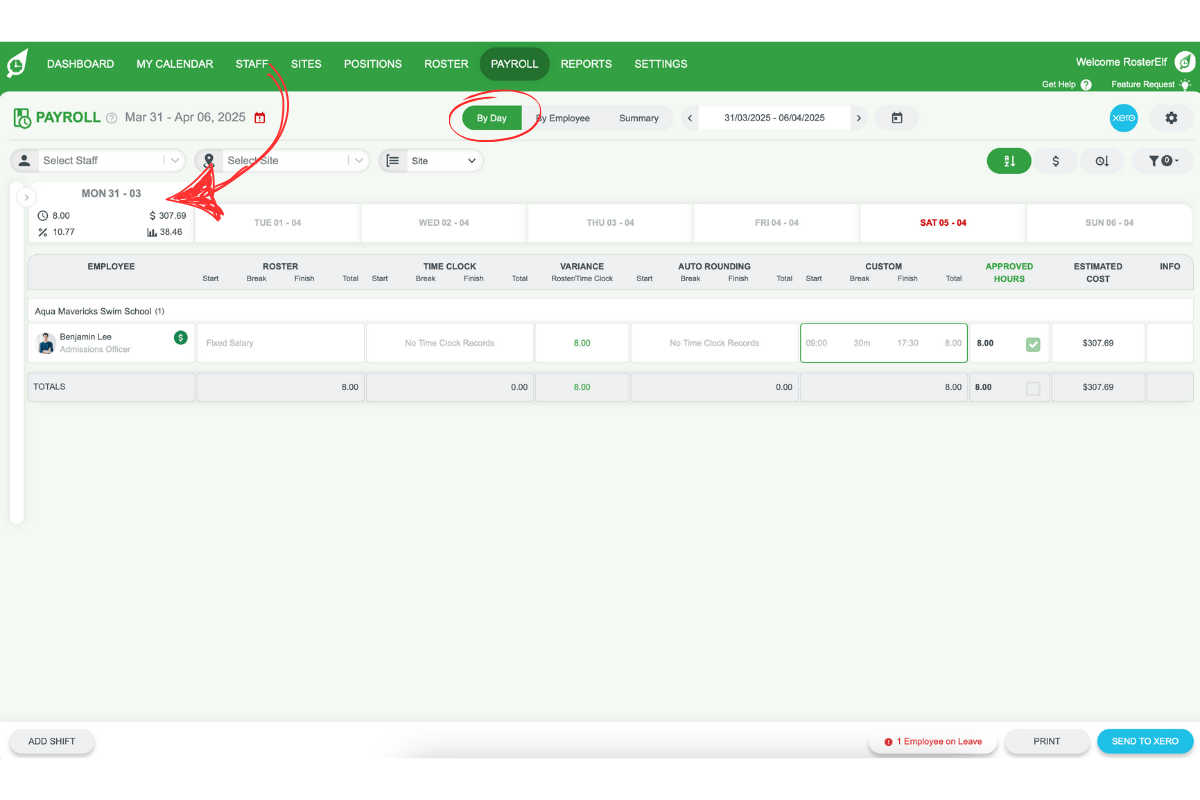Viewport: 1200px width, 800px height.
Task: Click the Xero integration icon
Action: [1124, 118]
